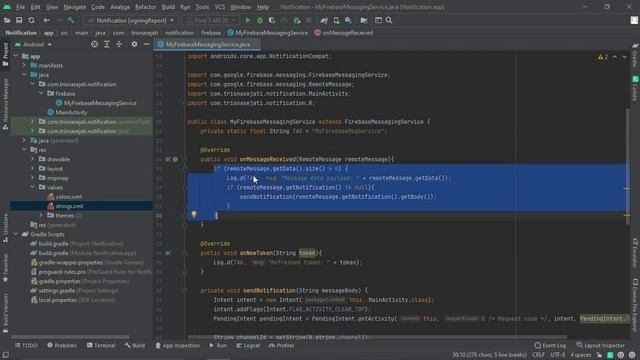Screen dimensions: 640x360
Task: Click the Back navigation arrow
Action: pyautogui.click(x=47, y=20)
